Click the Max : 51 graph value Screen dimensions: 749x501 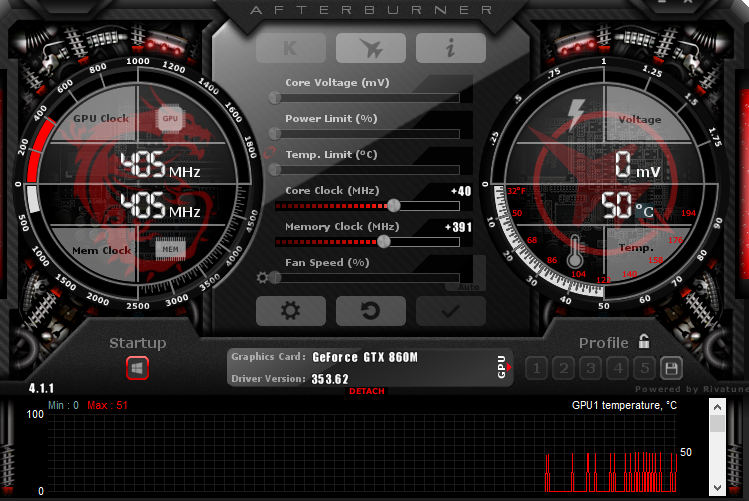point(107,405)
